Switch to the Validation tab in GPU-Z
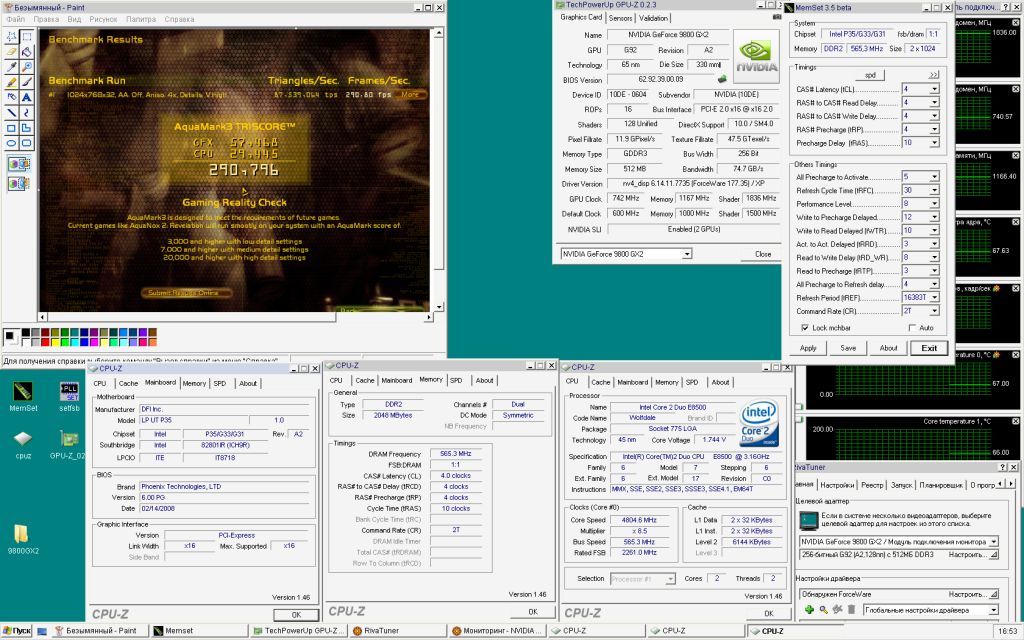1024x640 pixels. (x=653, y=18)
